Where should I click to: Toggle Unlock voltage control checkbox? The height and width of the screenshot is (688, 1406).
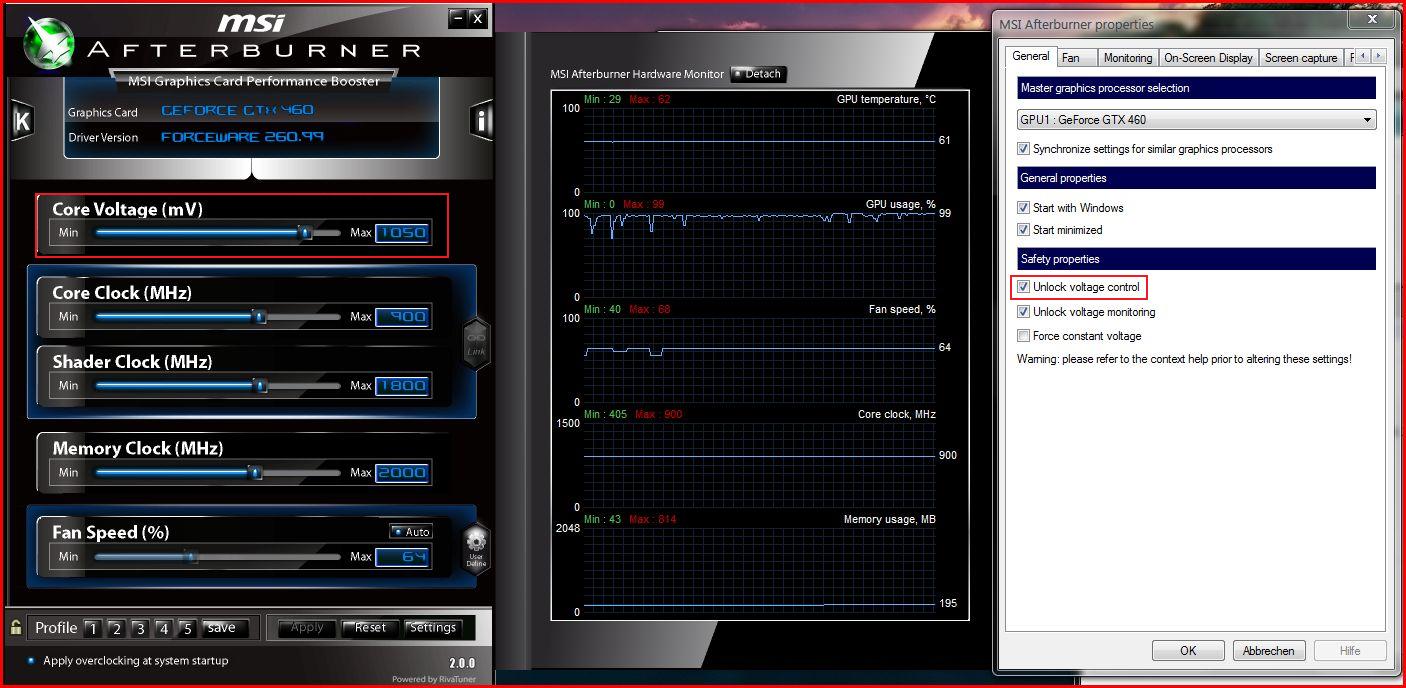click(x=1023, y=287)
